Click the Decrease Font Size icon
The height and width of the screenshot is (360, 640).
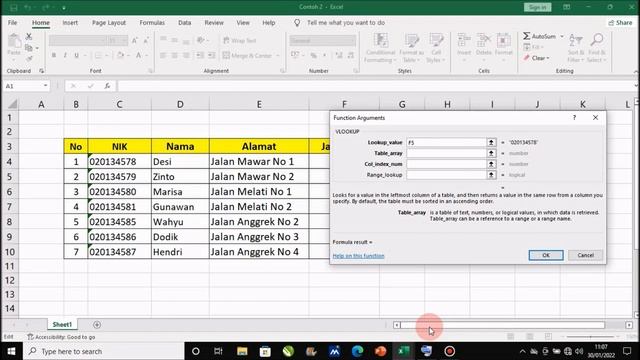(146, 40)
